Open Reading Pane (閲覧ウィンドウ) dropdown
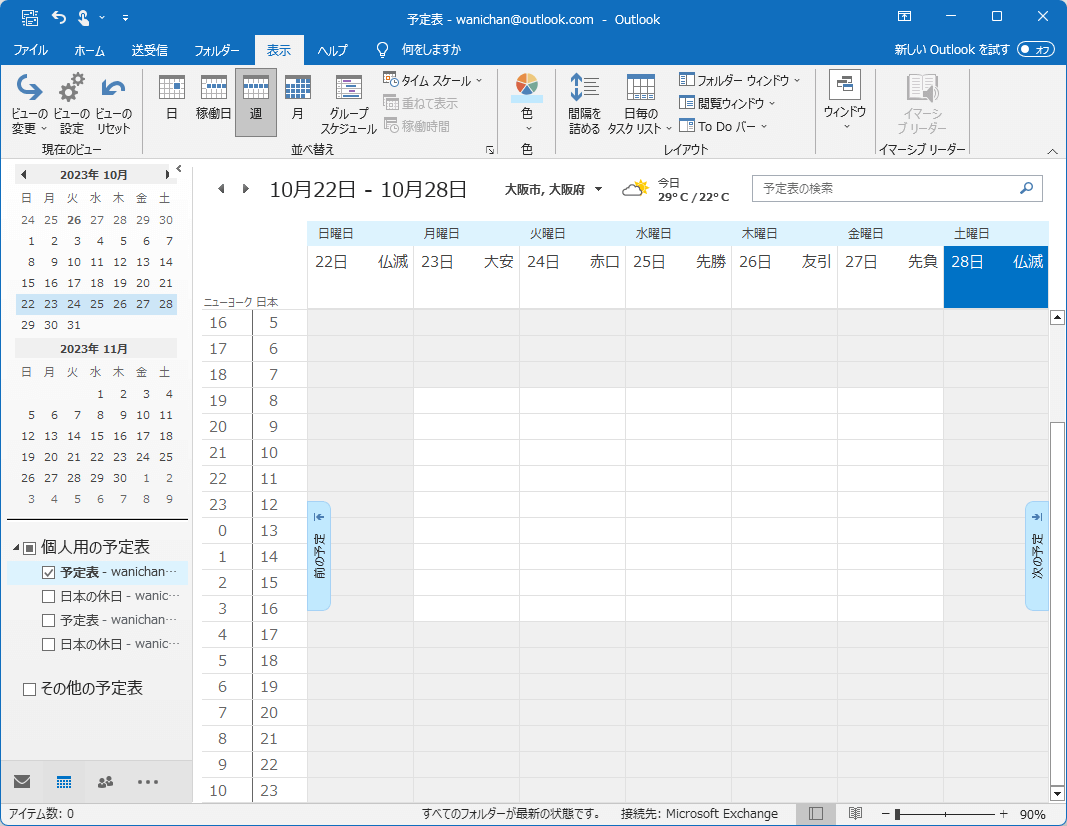1067x826 pixels. [727, 103]
